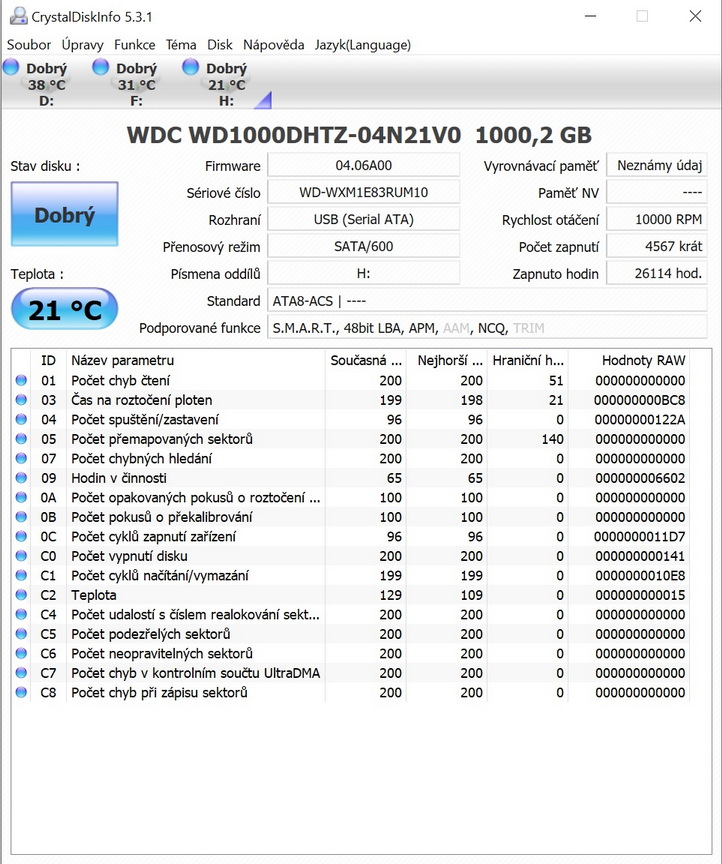Click the Firmware value field 04.06A00

(364, 166)
